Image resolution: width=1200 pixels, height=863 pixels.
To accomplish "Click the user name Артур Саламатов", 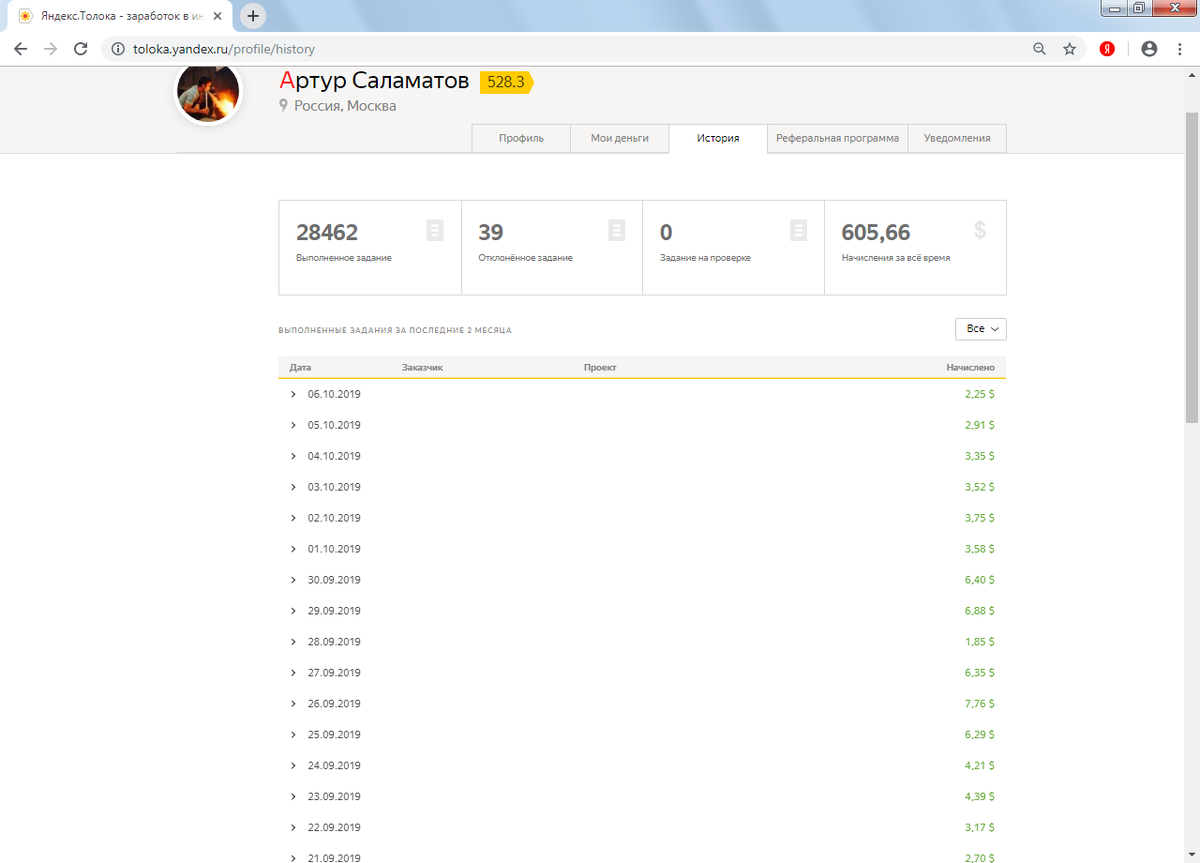I will point(374,81).
